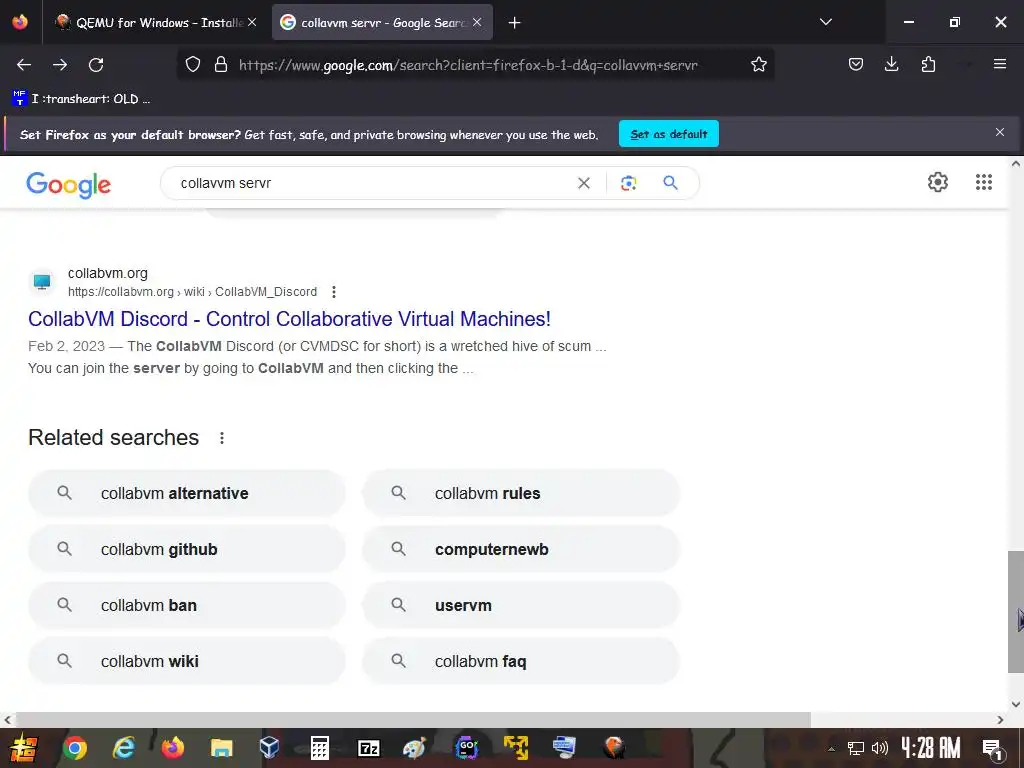Reload the current page
This screenshot has height=768, width=1024.
coord(96,65)
